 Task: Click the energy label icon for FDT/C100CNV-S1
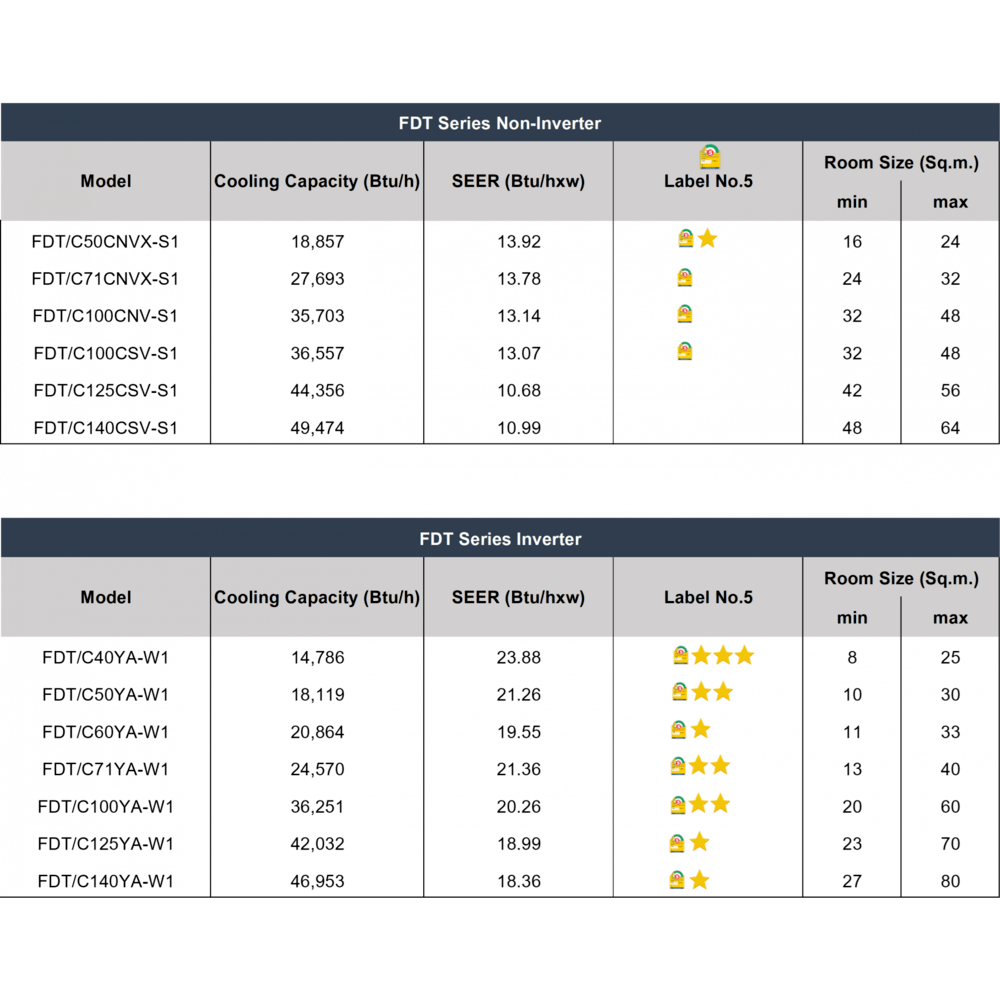(x=685, y=314)
